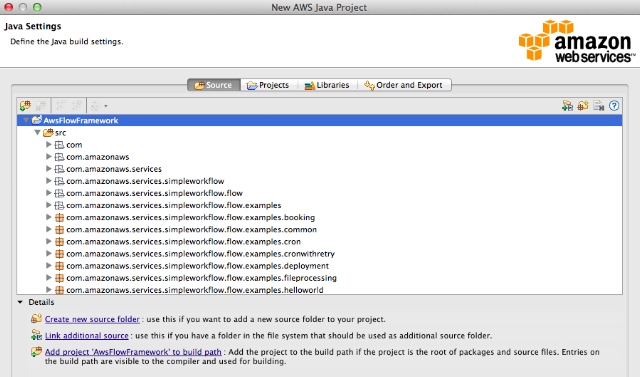Open the Create new source folder link
The width and height of the screenshot is (640, 377).
[x=92, y=319]
